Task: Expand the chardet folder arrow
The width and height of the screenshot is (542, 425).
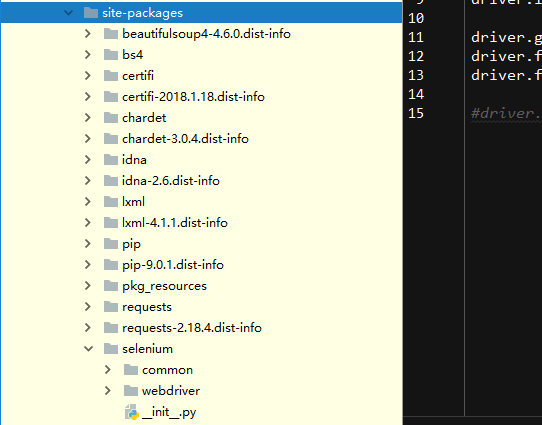Action: coord(88,118)
